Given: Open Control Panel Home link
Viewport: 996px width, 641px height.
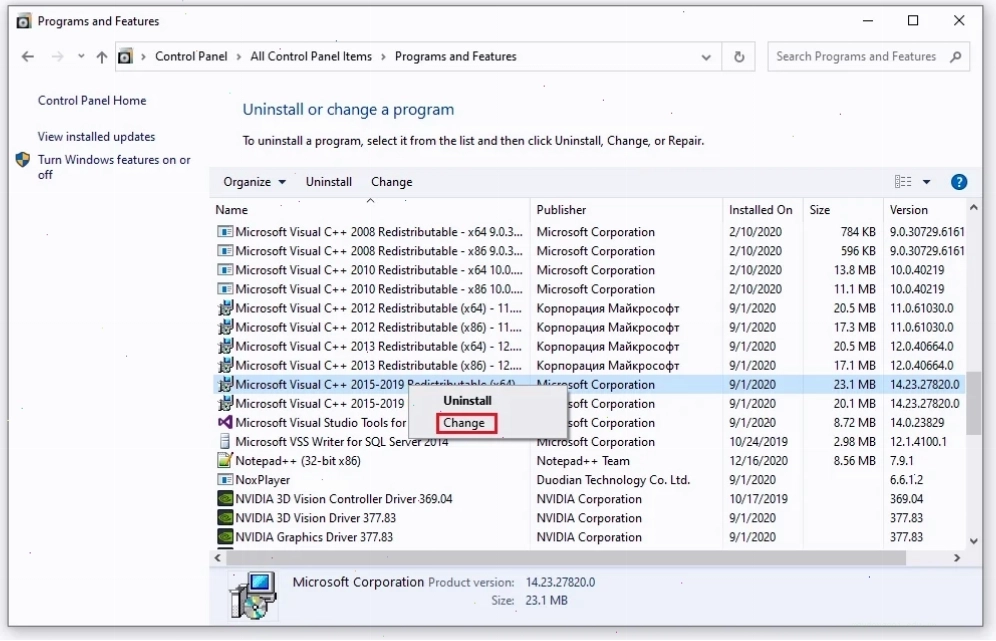Looking at the screenshot, I should [91, 100].
